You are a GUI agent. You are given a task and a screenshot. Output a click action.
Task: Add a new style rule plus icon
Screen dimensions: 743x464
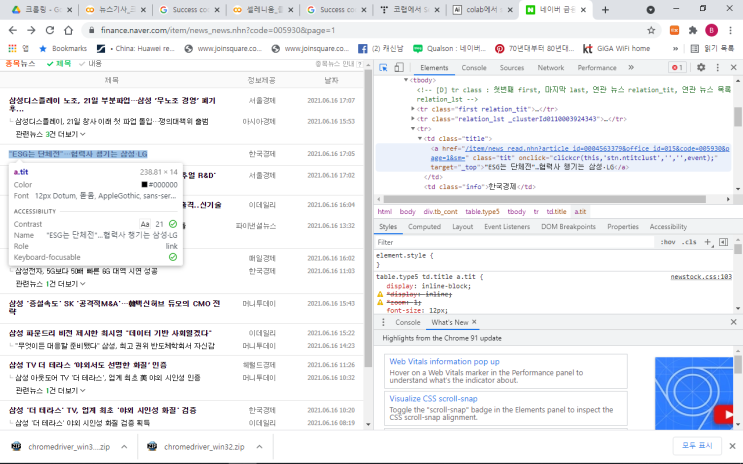pyautogui.click(x=707, y=242)
